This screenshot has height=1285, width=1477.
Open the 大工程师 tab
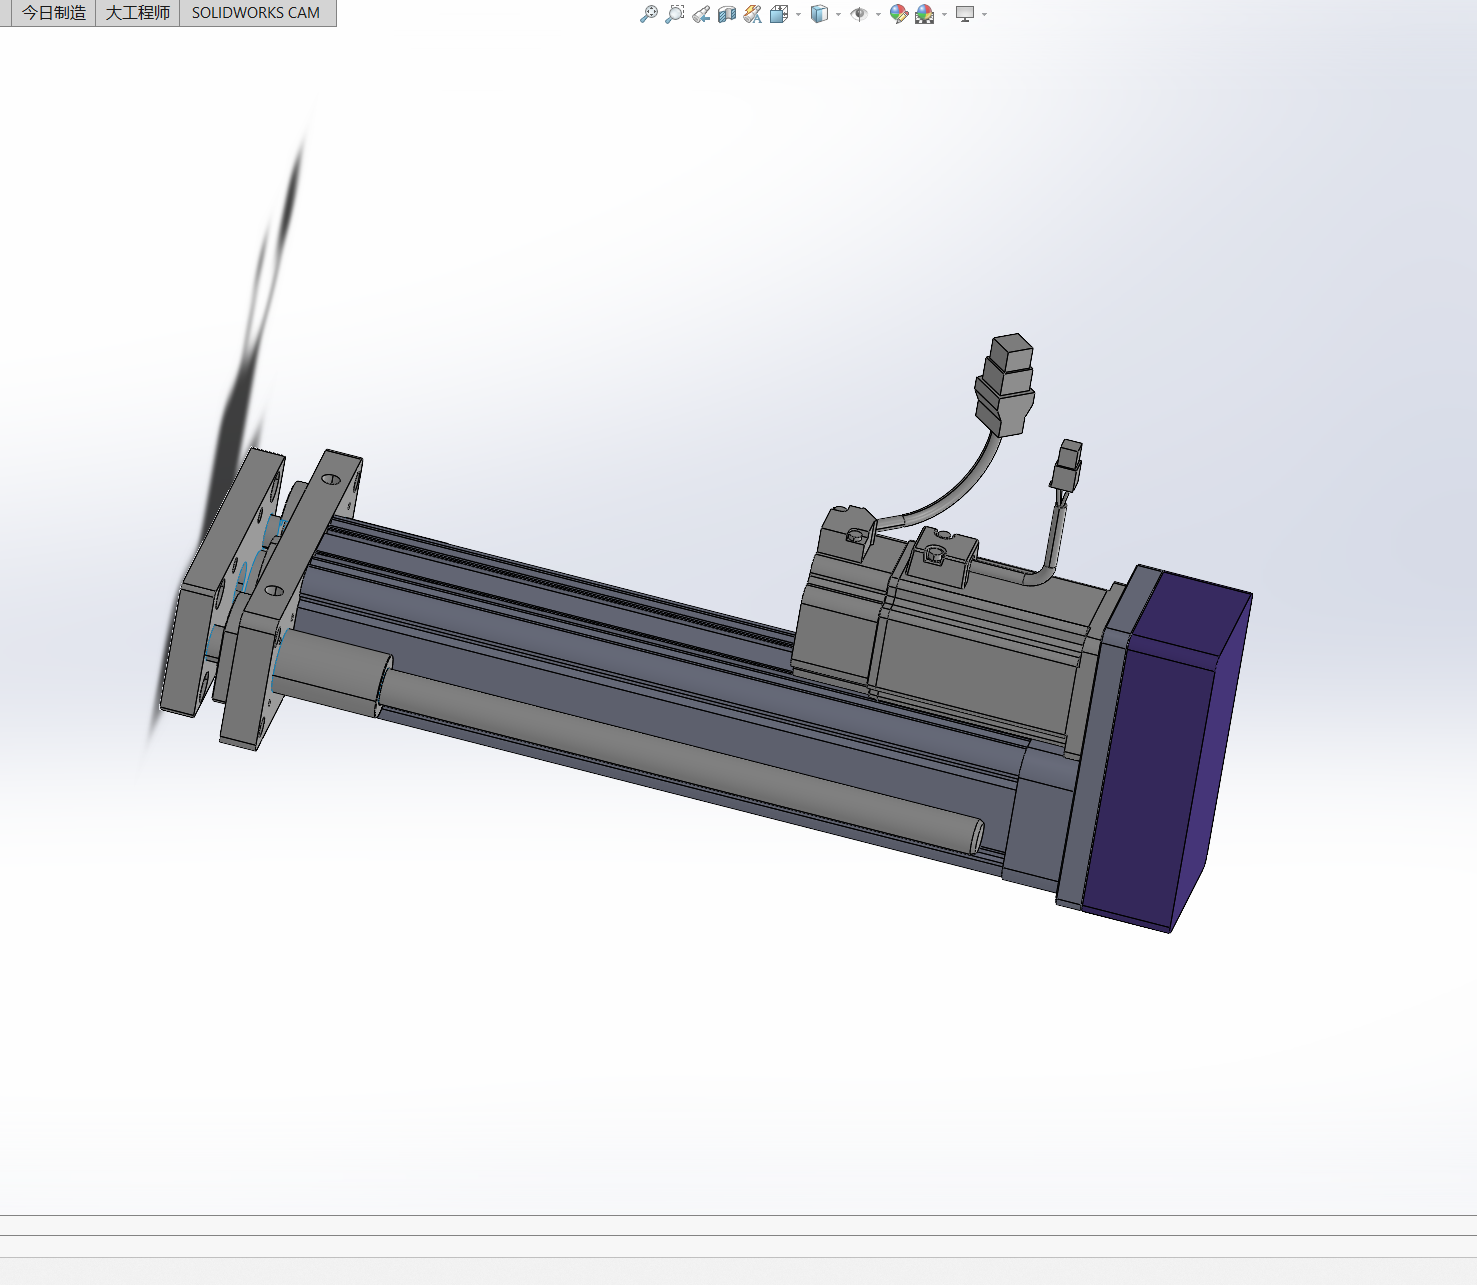pos(138,13)
